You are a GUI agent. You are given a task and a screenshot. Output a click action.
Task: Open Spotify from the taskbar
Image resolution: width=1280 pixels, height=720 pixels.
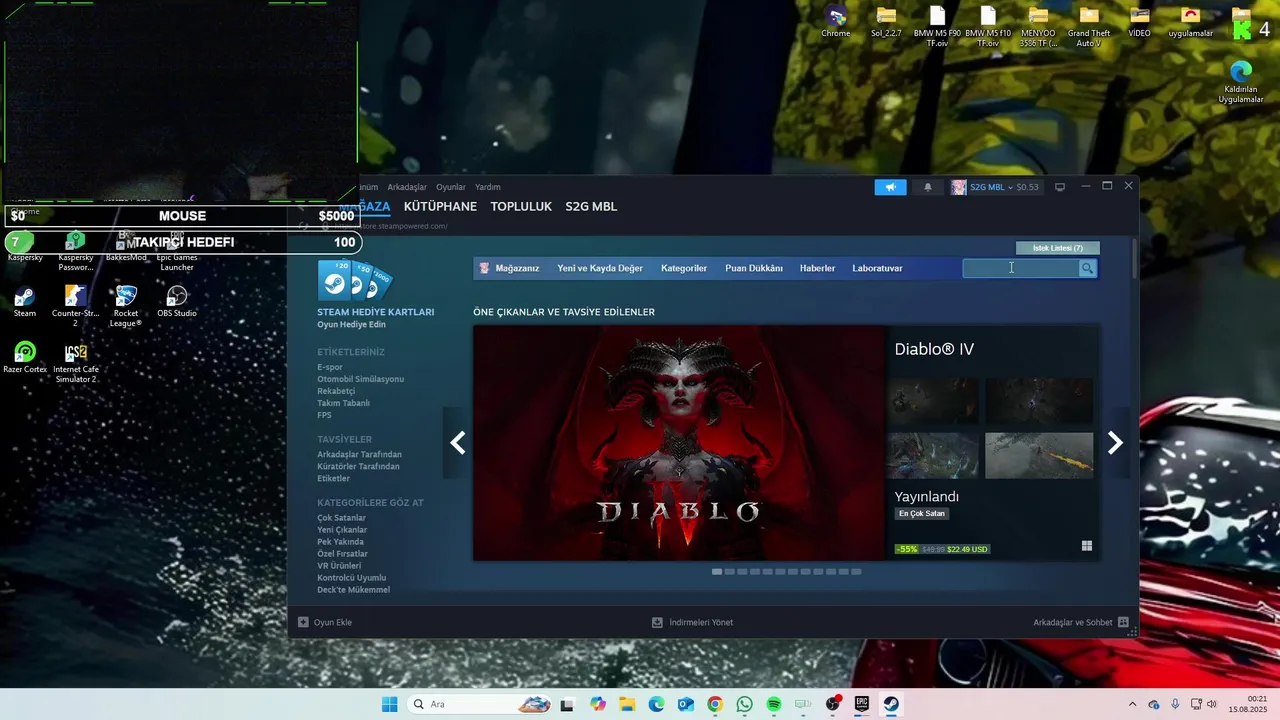pyautogui.click(x=773, y=704)
